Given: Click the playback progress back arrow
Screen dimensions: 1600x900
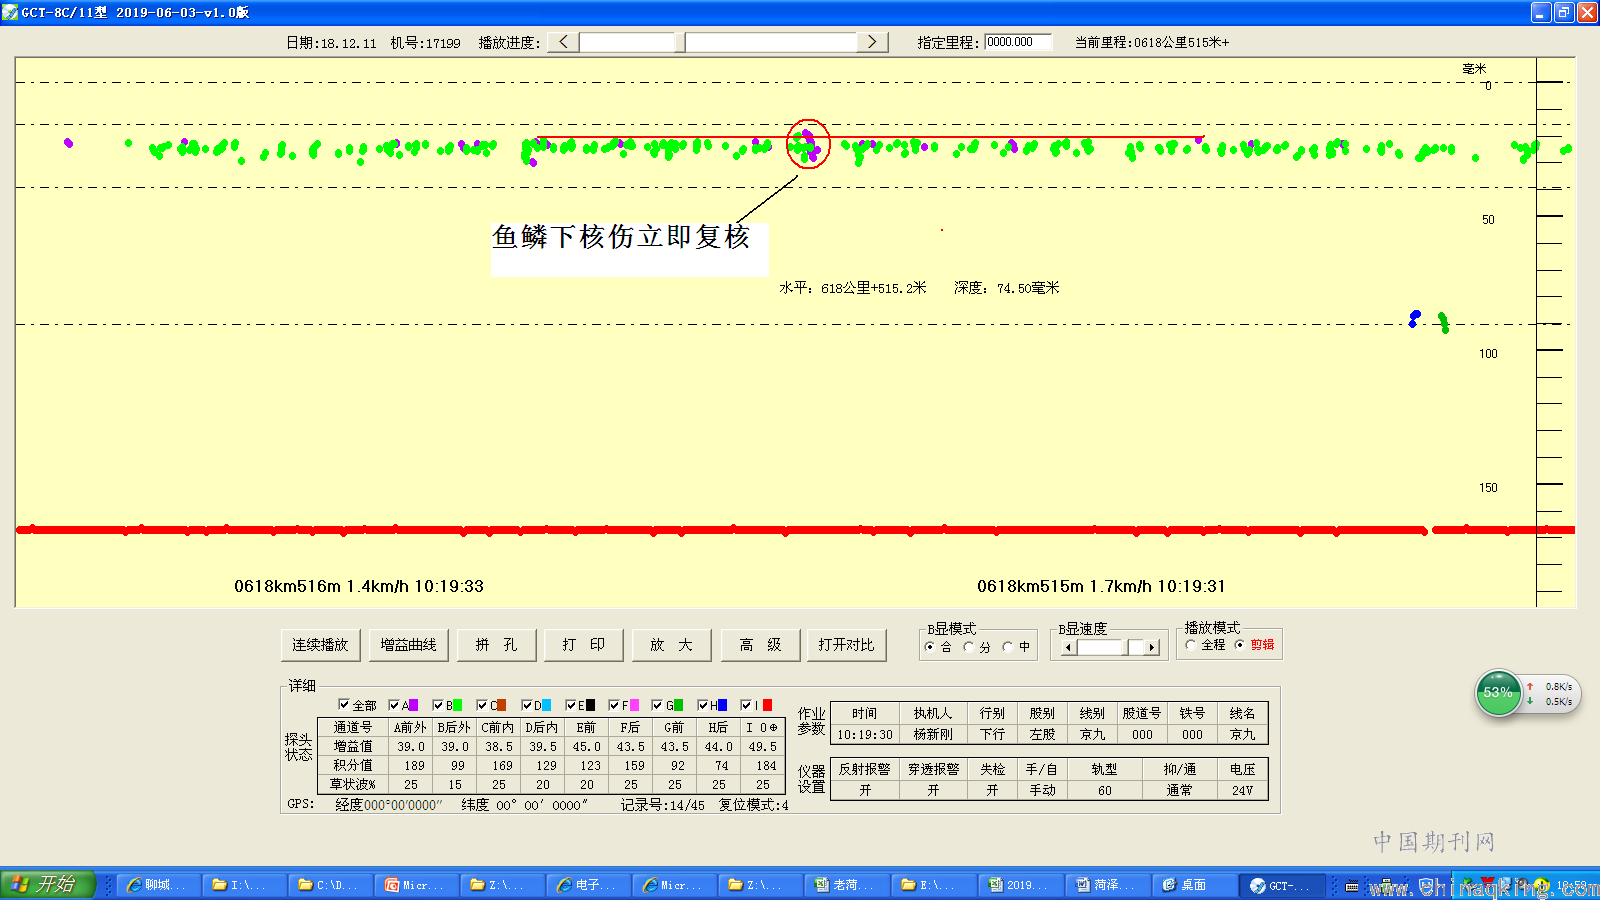Looking at the screenshot, I should pyautogui.click(x=563, y=42).
